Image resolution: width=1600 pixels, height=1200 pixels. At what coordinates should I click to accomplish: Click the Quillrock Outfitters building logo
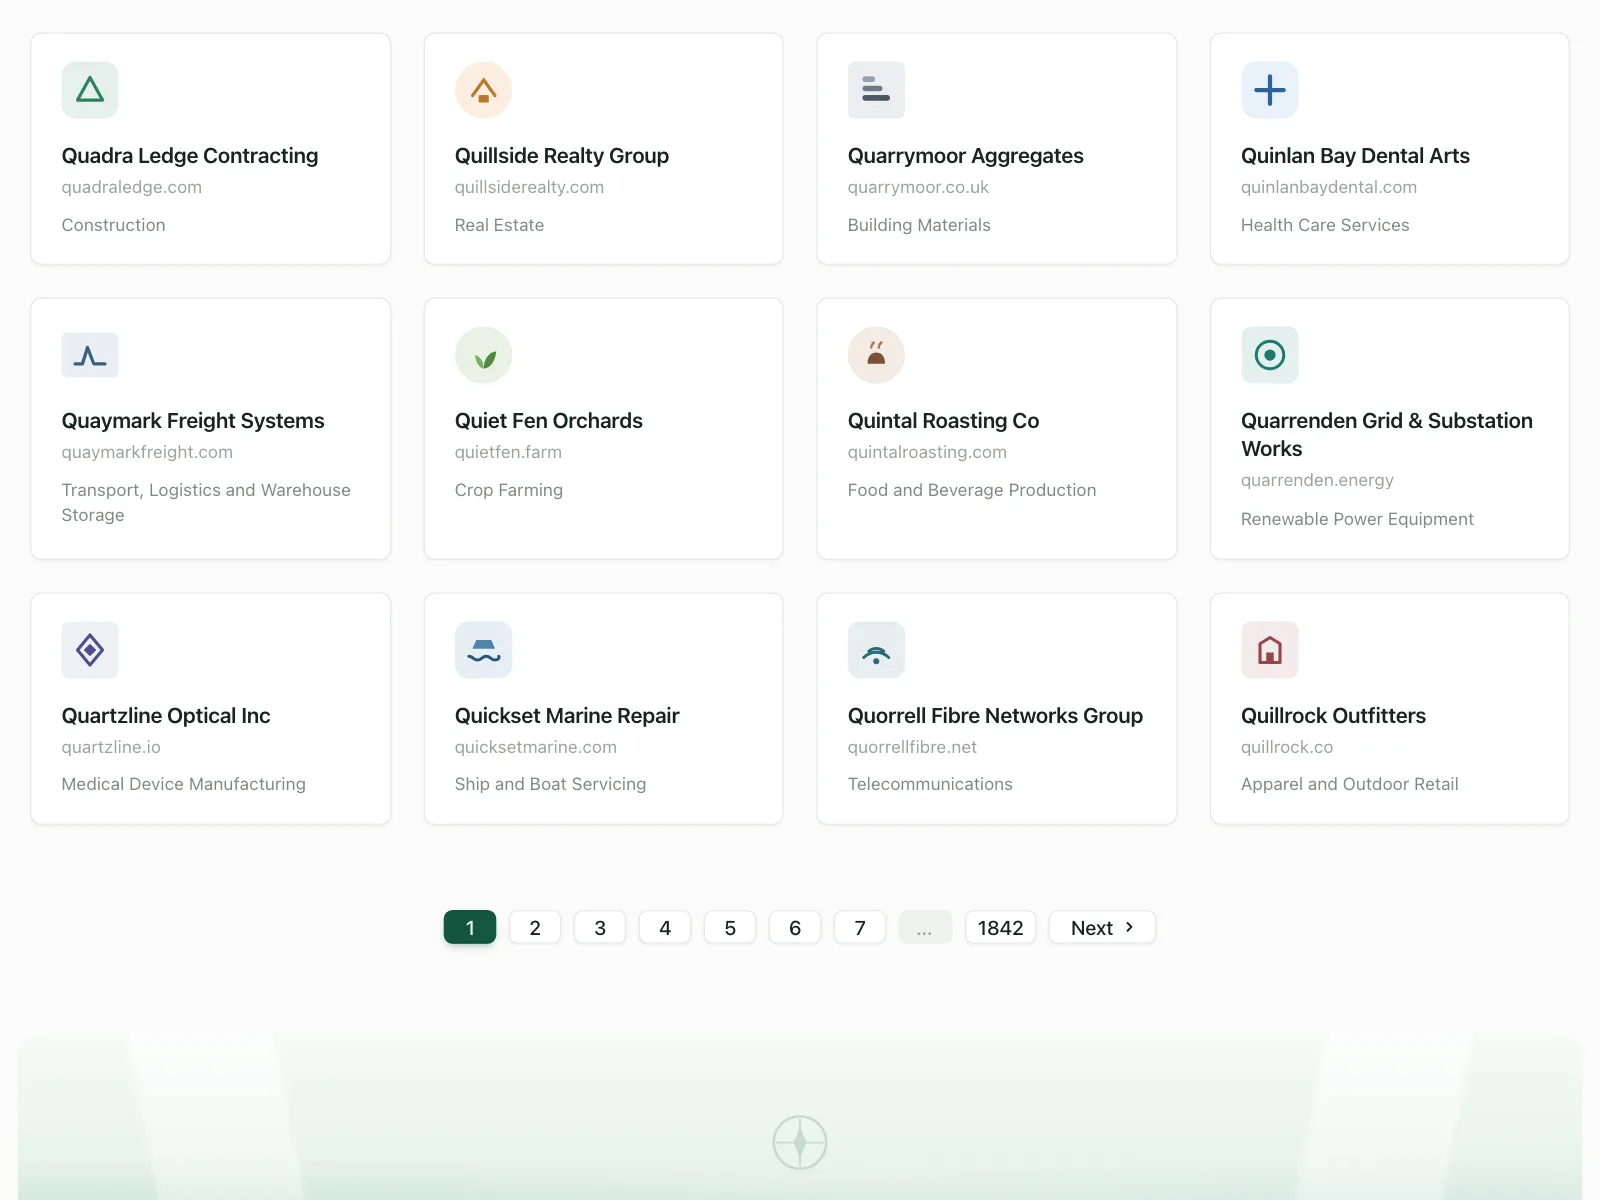pyautogui.click(x=1270, y=650)
